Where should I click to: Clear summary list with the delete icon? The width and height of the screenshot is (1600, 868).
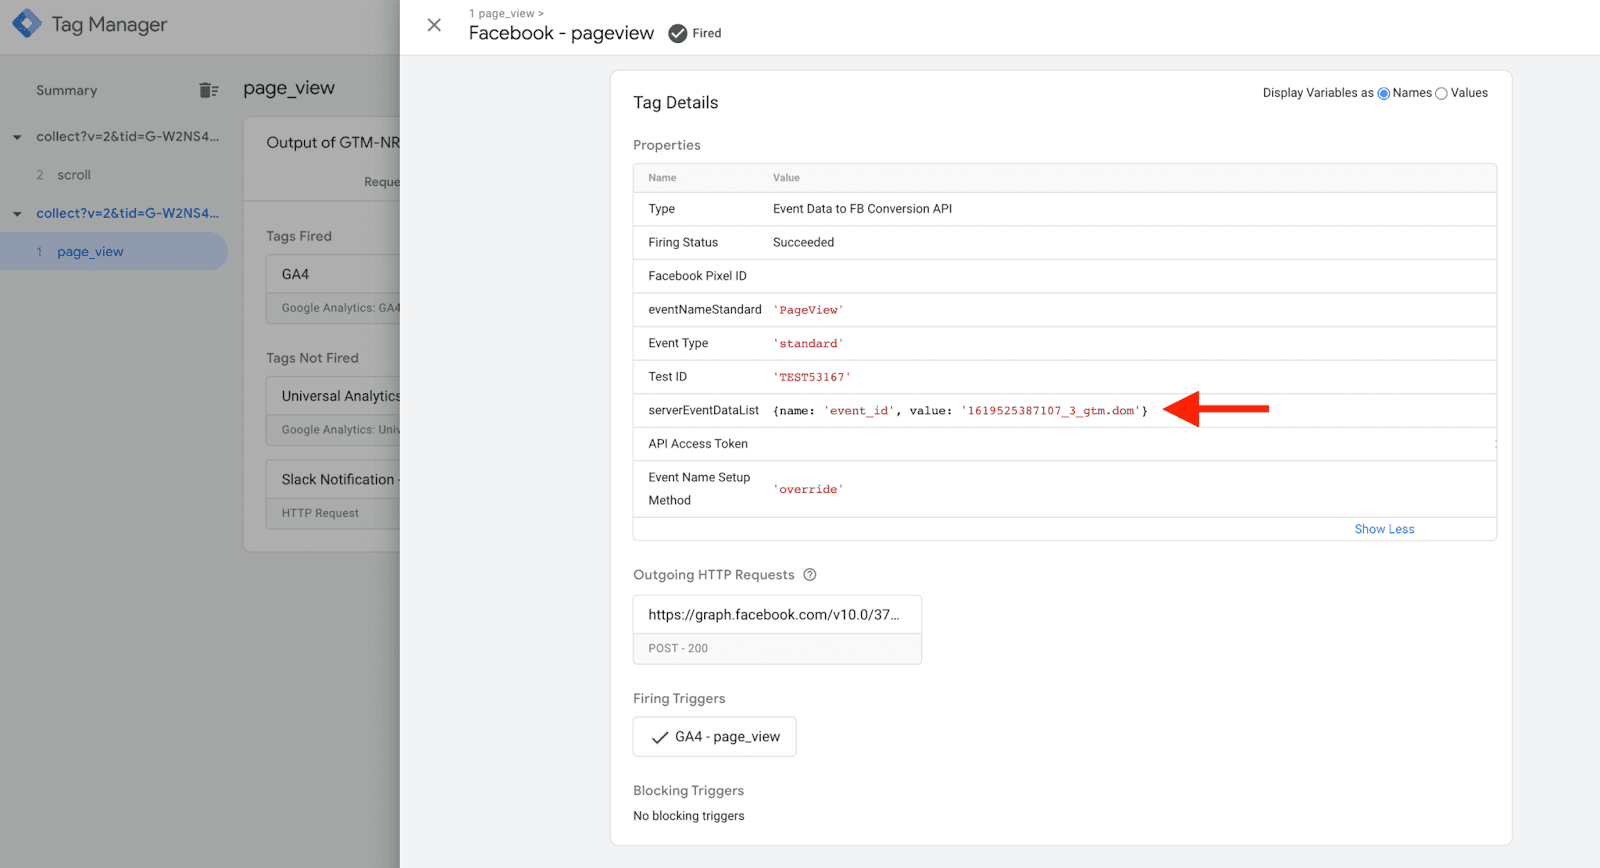(x=208, y=90)
